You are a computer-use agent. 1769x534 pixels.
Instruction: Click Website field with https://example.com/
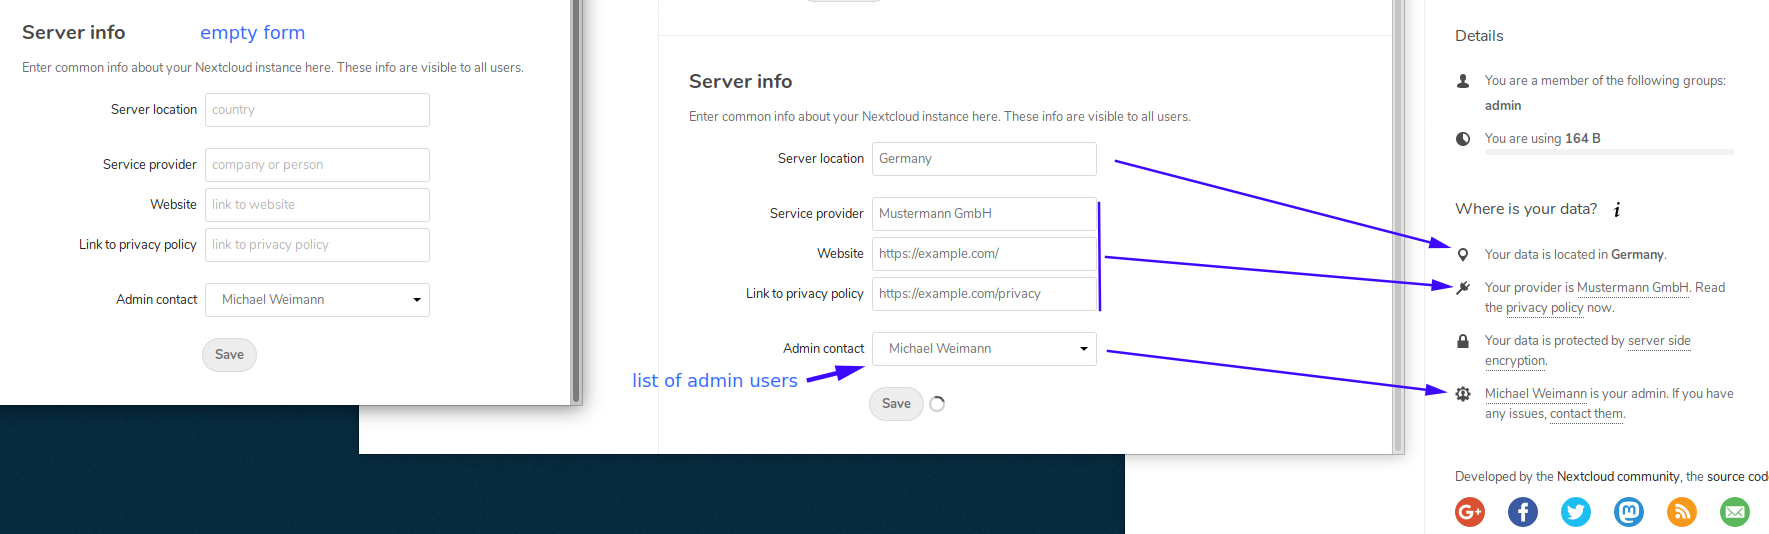coord(984,254)
